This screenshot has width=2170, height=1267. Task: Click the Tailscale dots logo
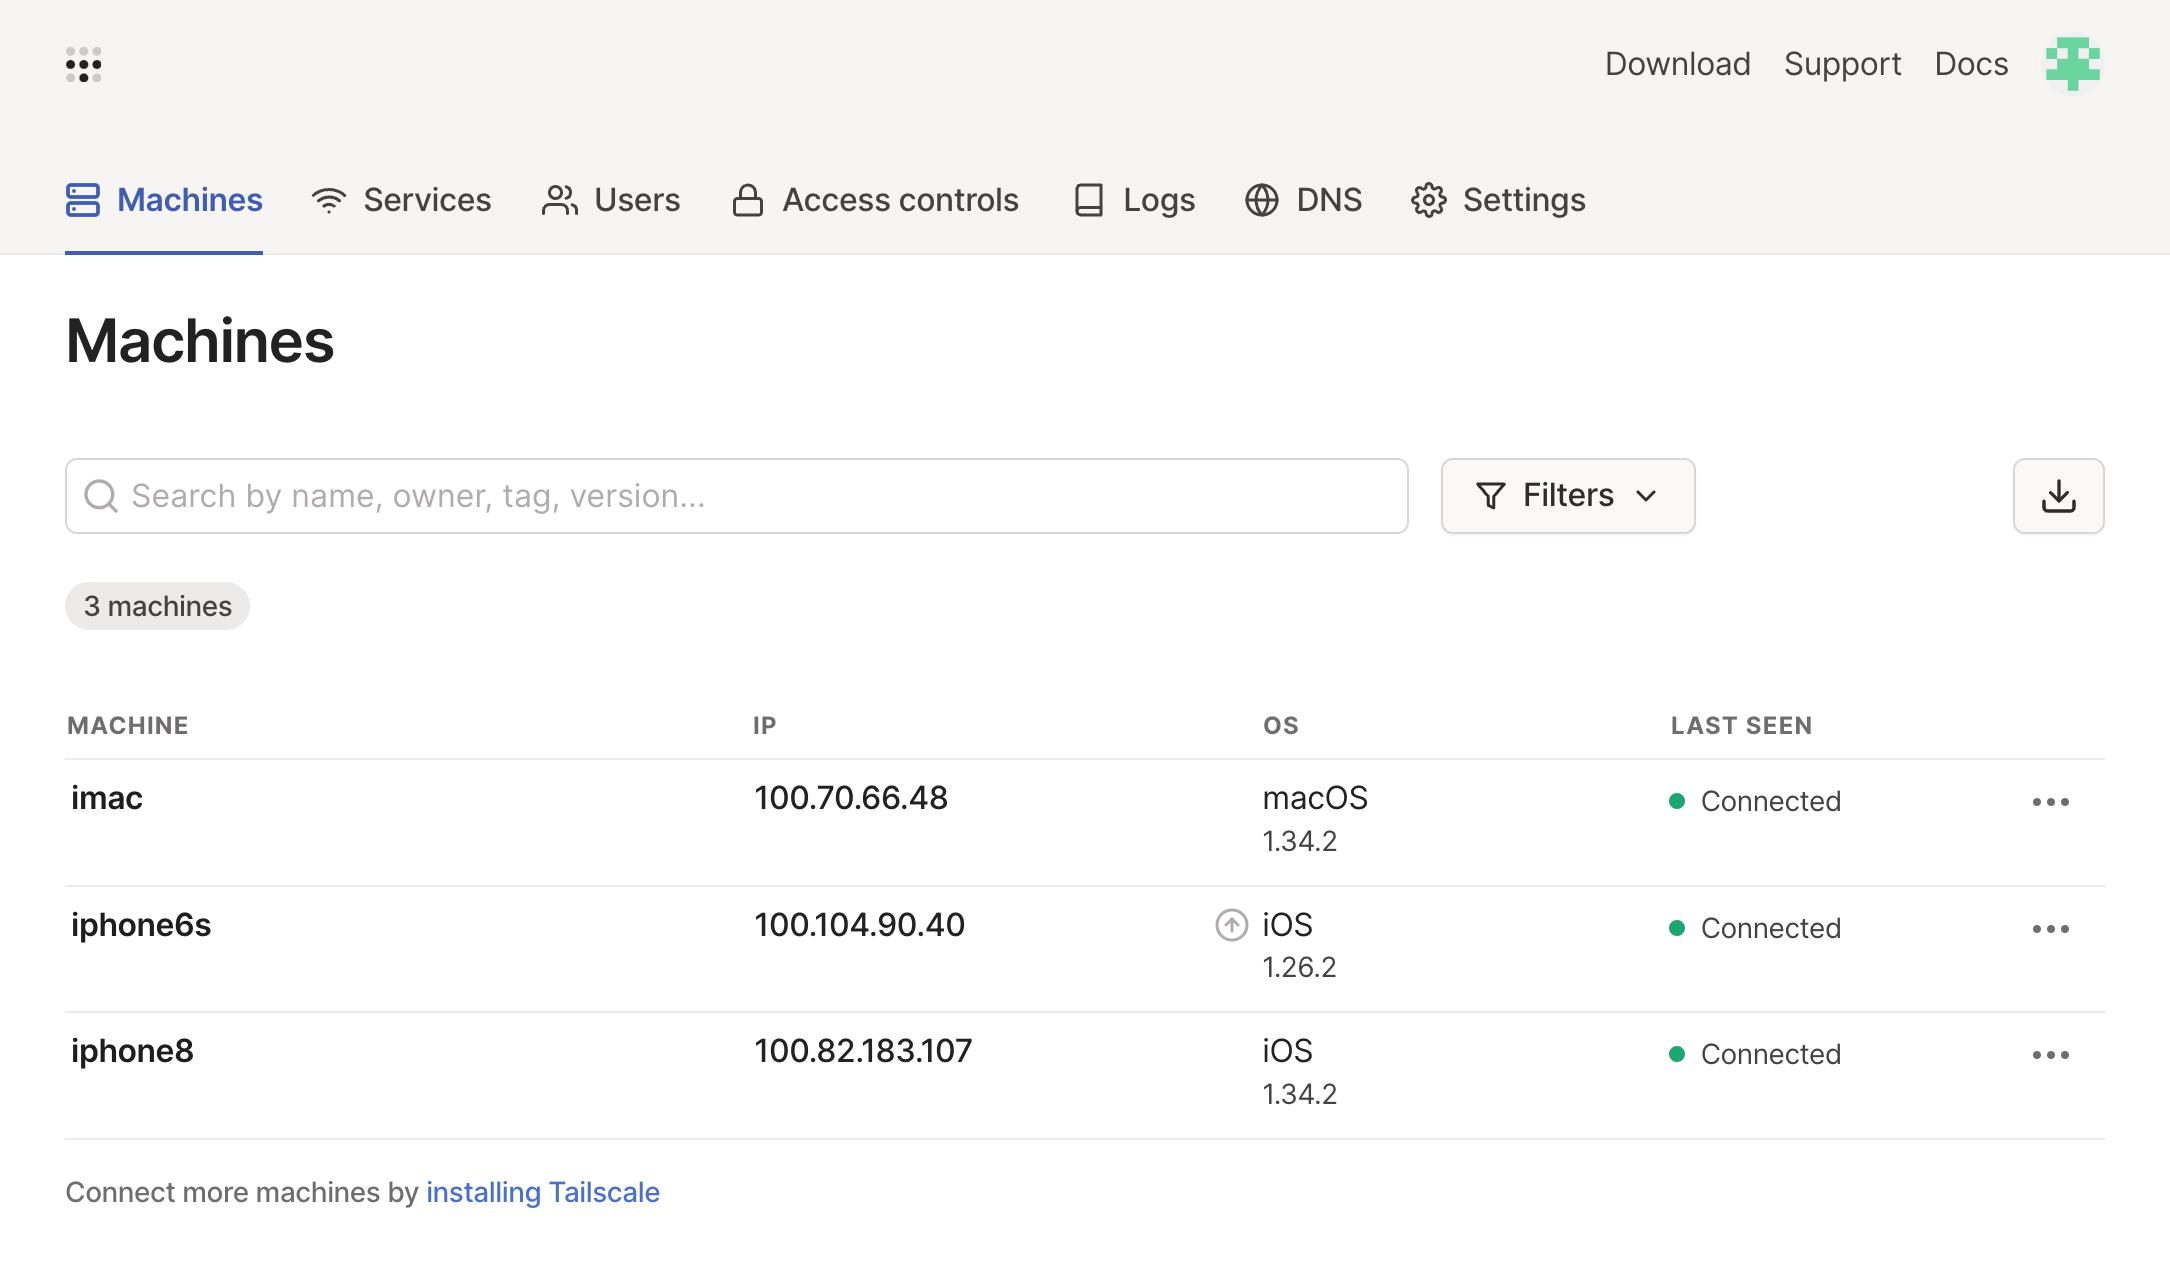[x=84, y=65]
